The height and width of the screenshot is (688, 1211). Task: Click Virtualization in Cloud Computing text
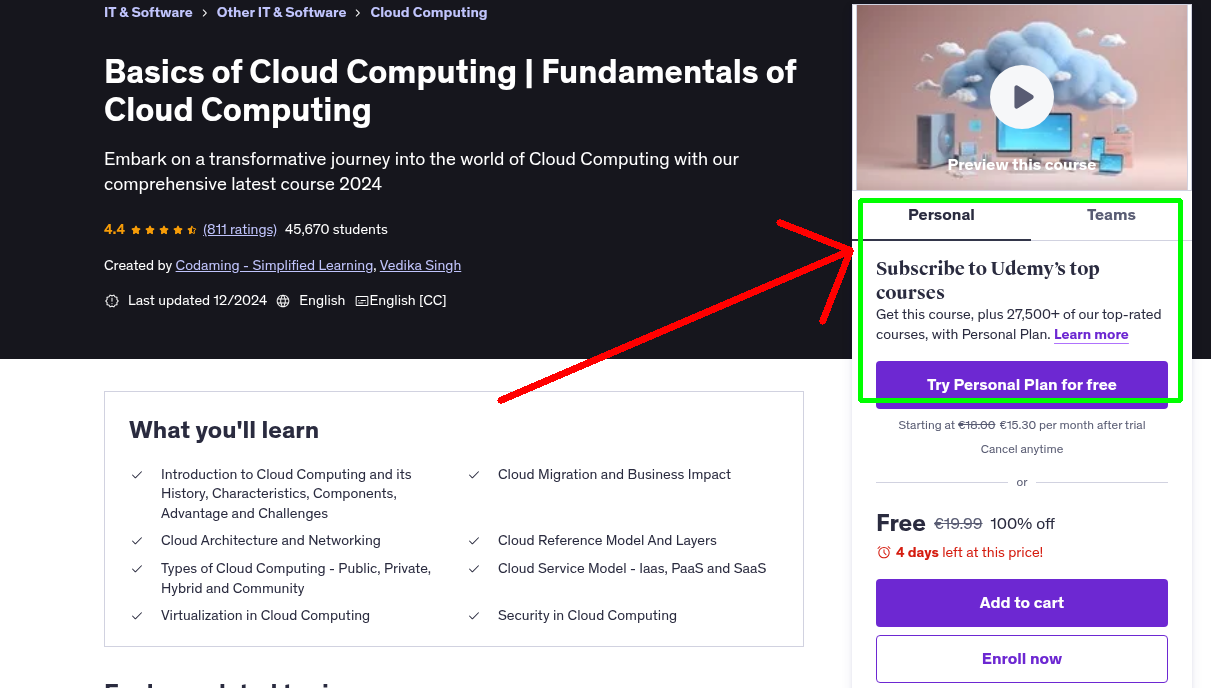[x=265, y=615]
